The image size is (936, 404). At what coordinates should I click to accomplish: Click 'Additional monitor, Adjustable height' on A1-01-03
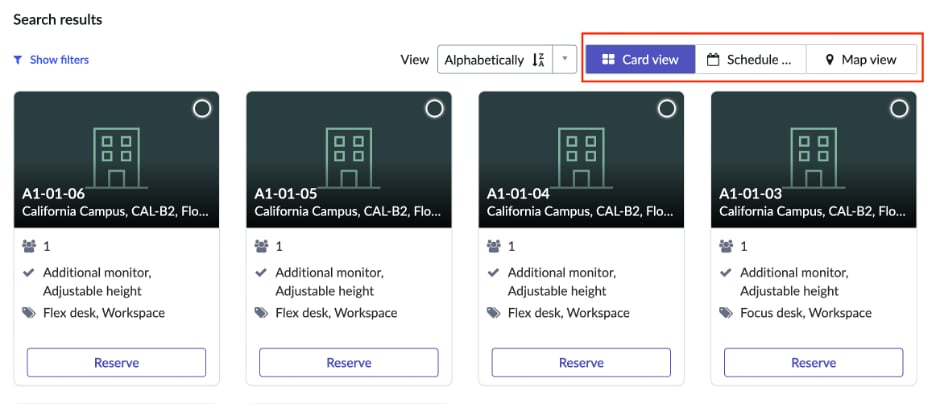click(795, 282)
